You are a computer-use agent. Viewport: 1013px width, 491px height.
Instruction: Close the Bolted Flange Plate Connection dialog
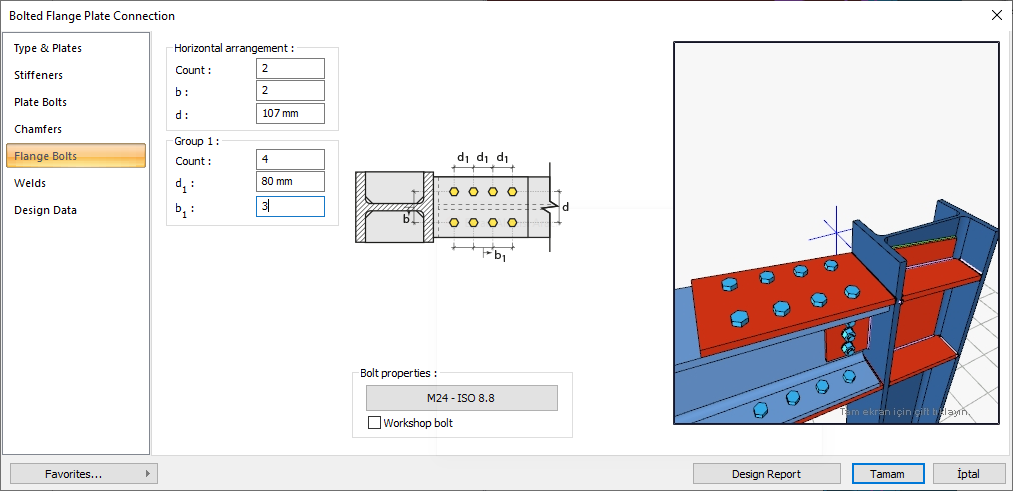click(x=996, y=15)
